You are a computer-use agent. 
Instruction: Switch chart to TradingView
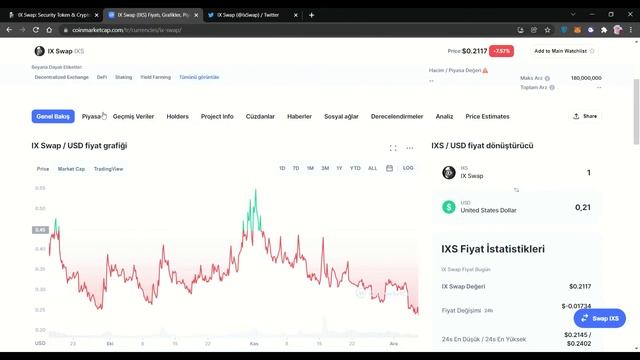(108, 169)
